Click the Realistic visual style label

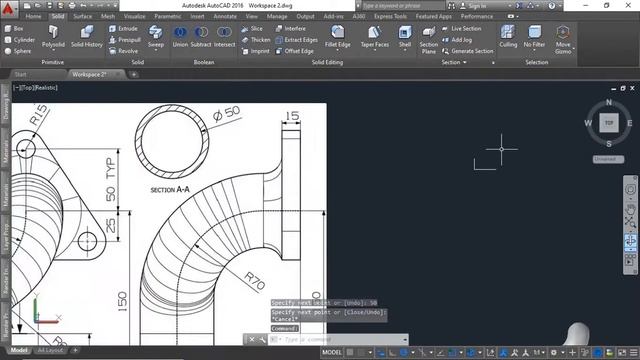(x=47, y=88)
